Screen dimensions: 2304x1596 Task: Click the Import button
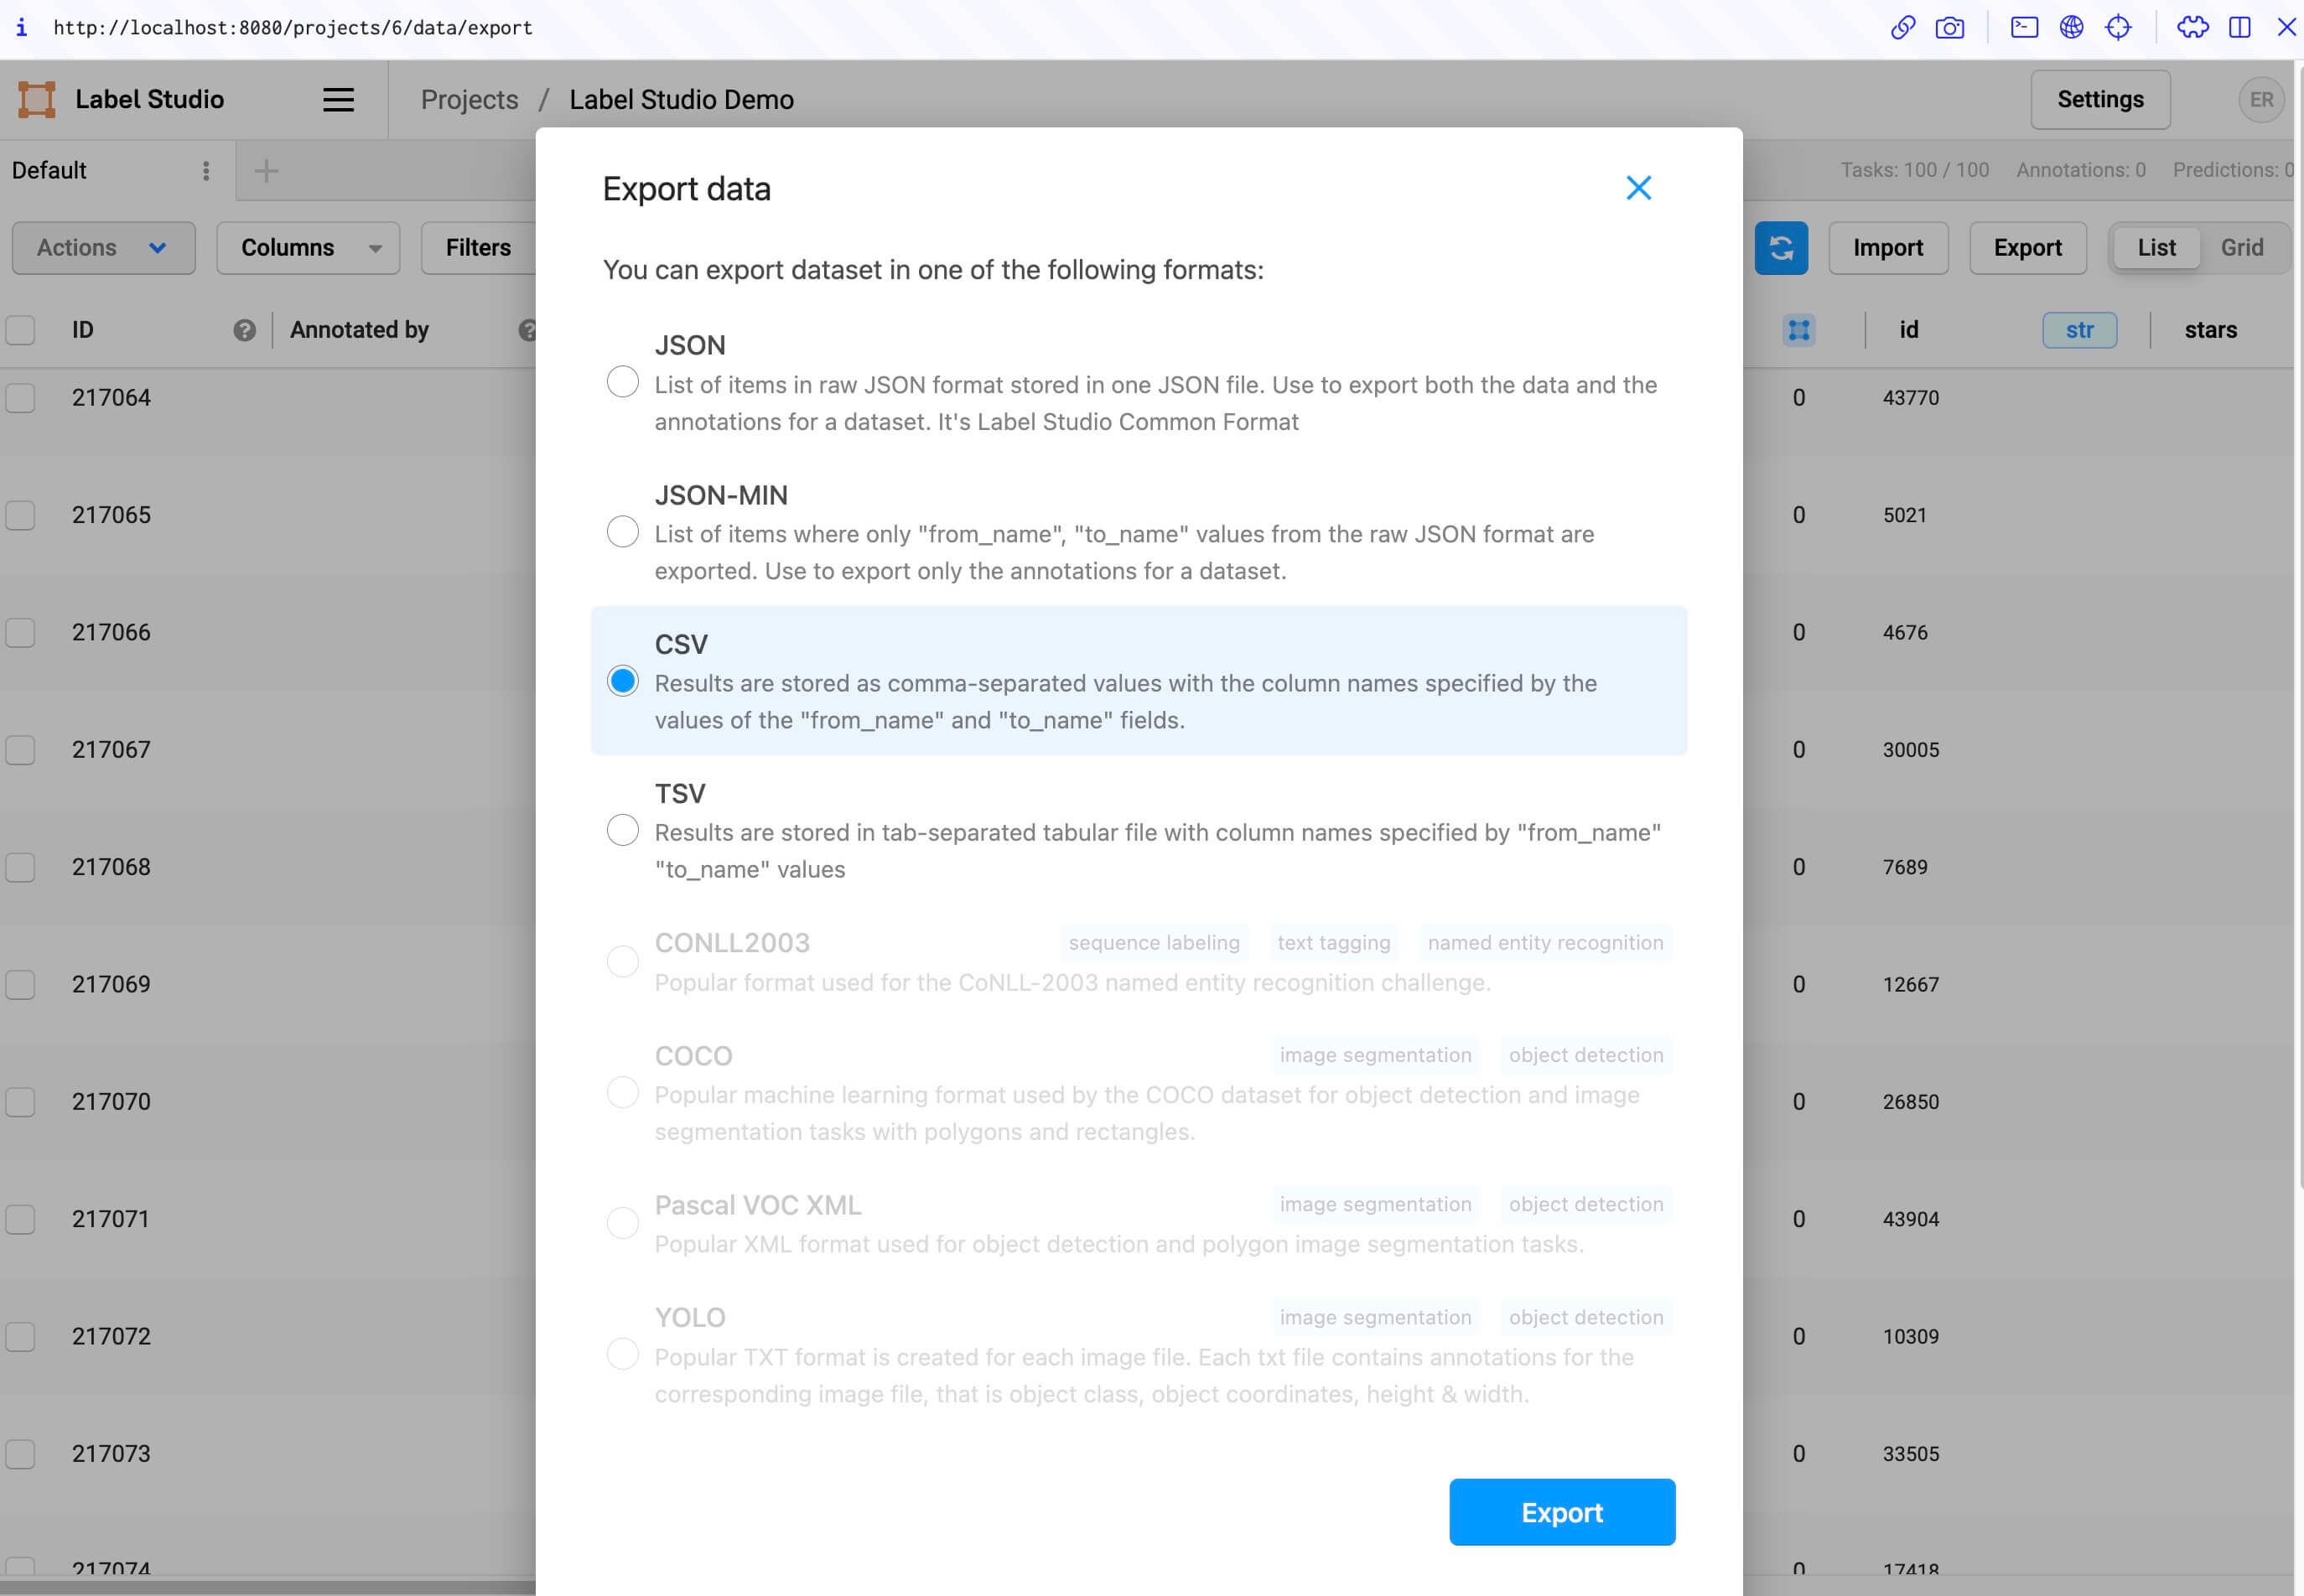[1888, 248]
